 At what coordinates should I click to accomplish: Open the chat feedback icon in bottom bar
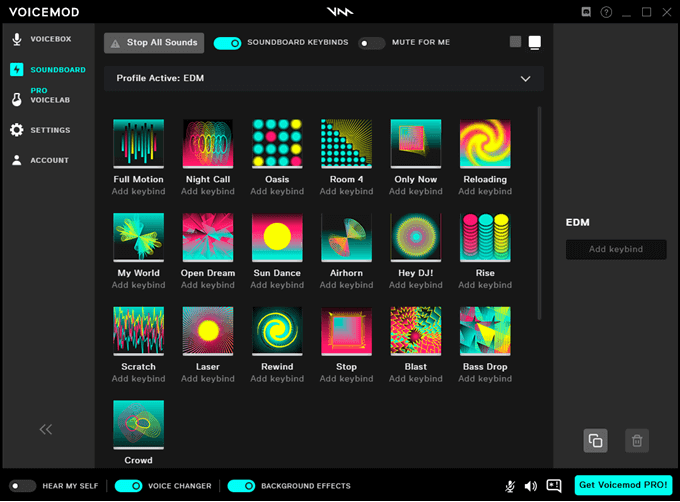(554, 486)
